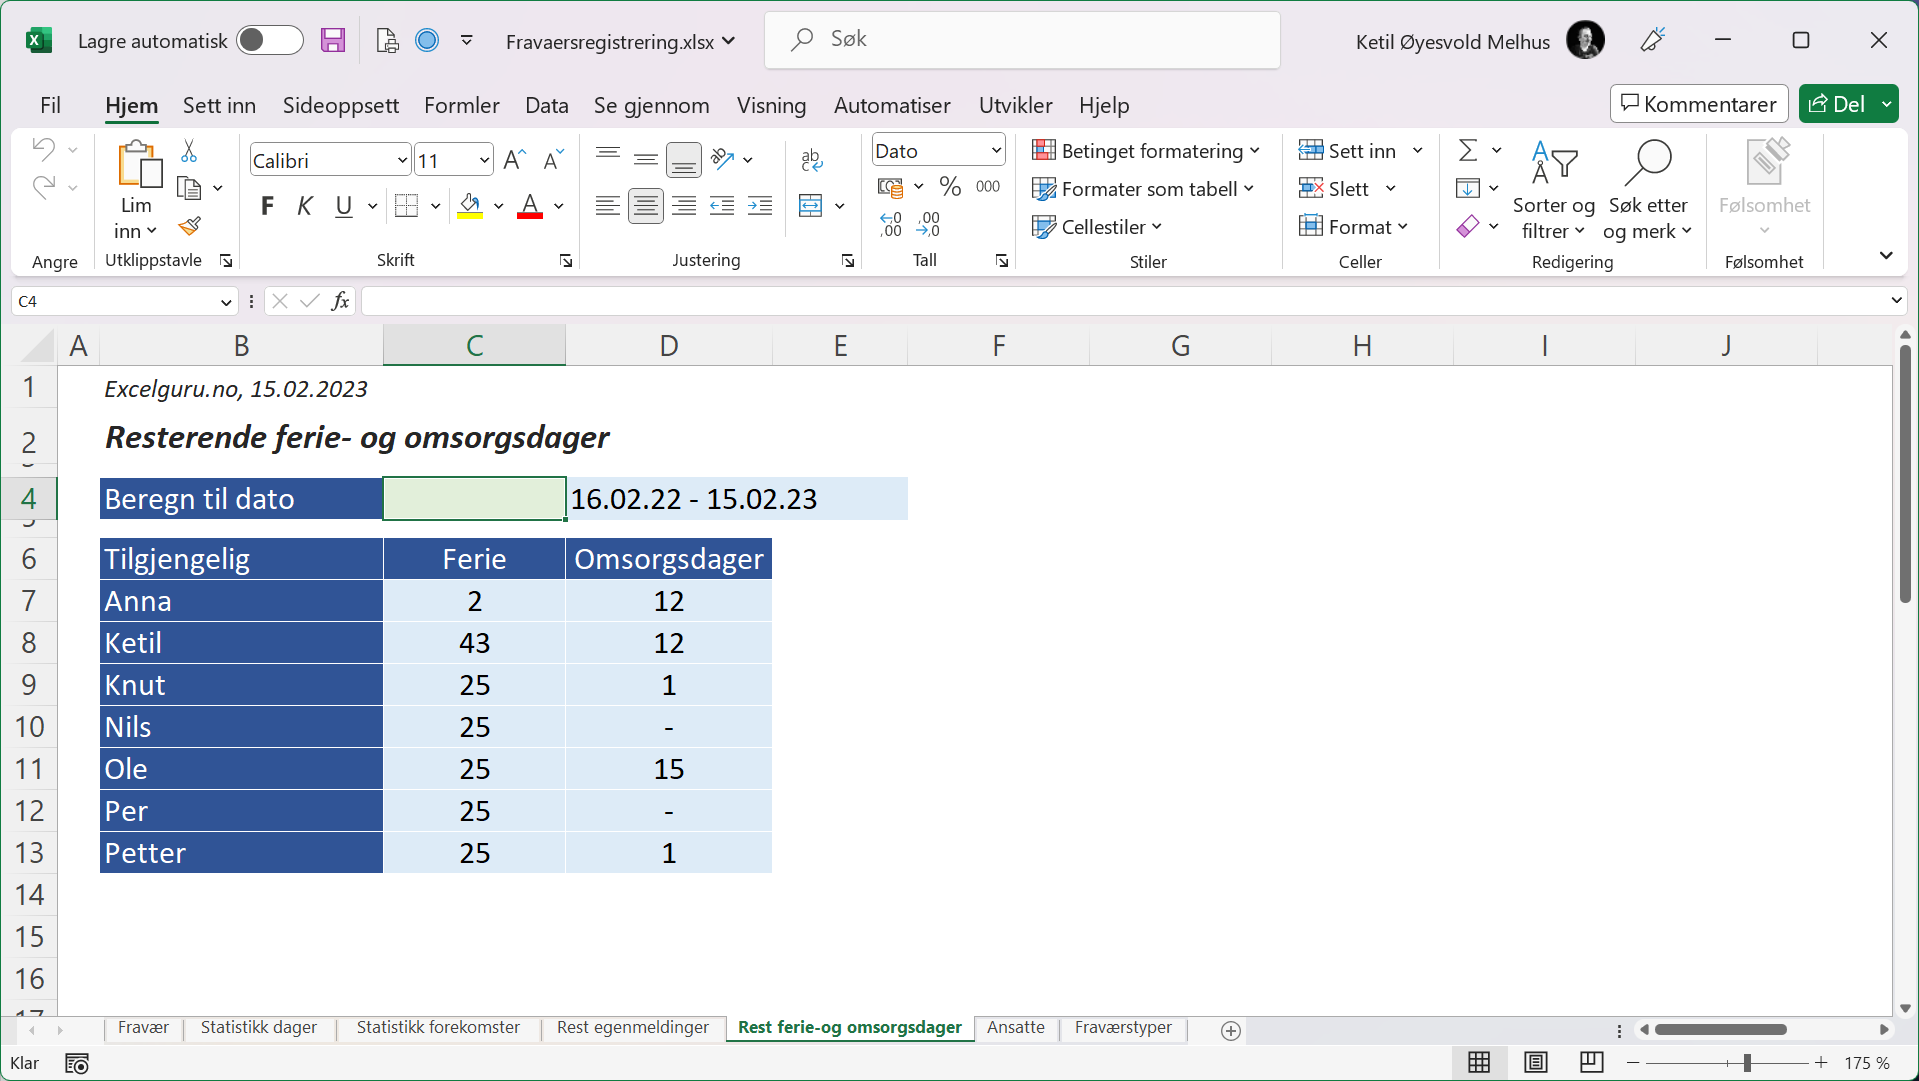Switch to Fravær sheet tab
Viewport: 1919px width, 1081px height.
tap(143, 1028)
